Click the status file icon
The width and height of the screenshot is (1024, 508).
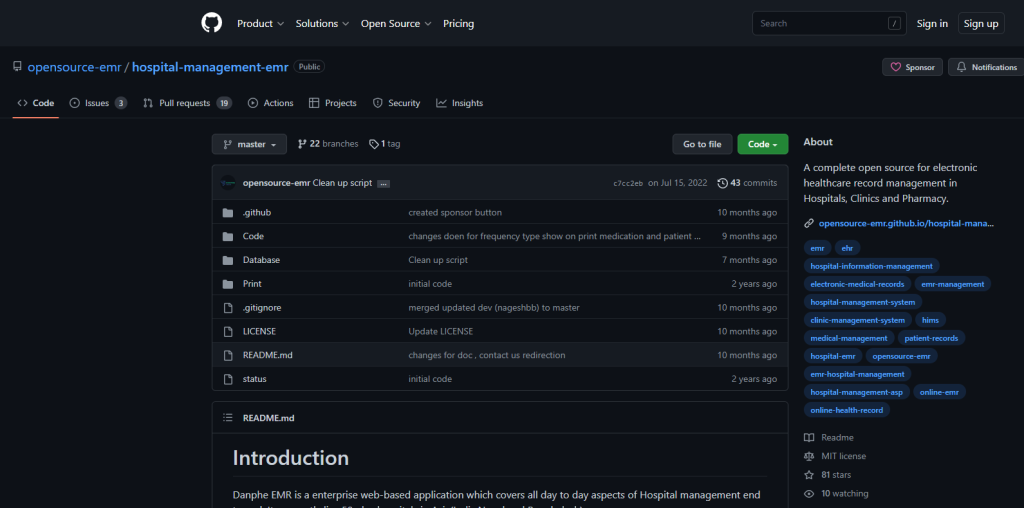click(x=228, y=379)
